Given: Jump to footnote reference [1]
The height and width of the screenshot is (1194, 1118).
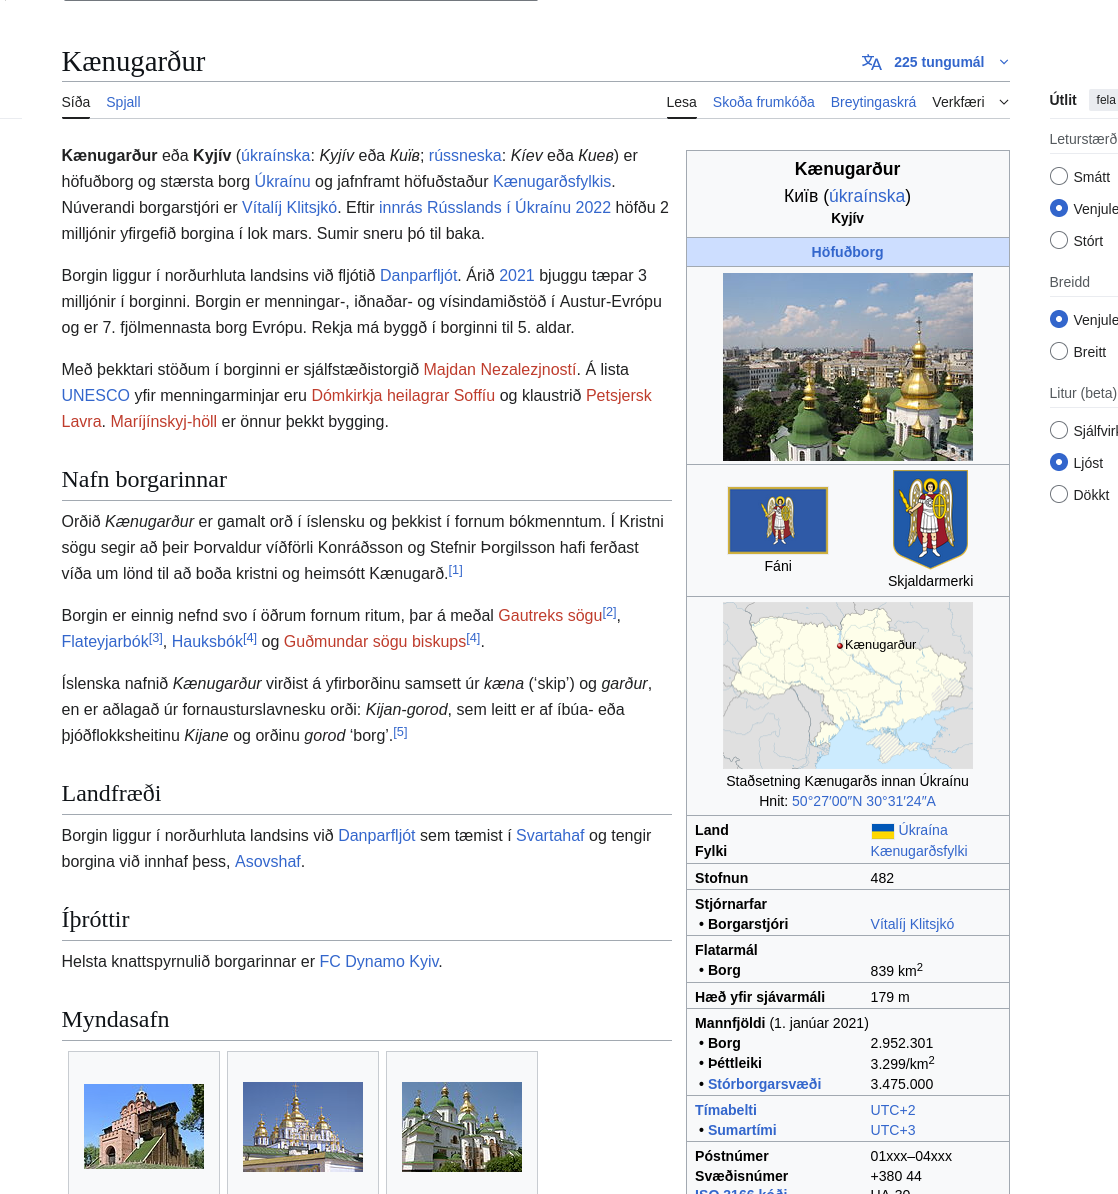Looking at the screenshot, I should [x=455, y=570].
